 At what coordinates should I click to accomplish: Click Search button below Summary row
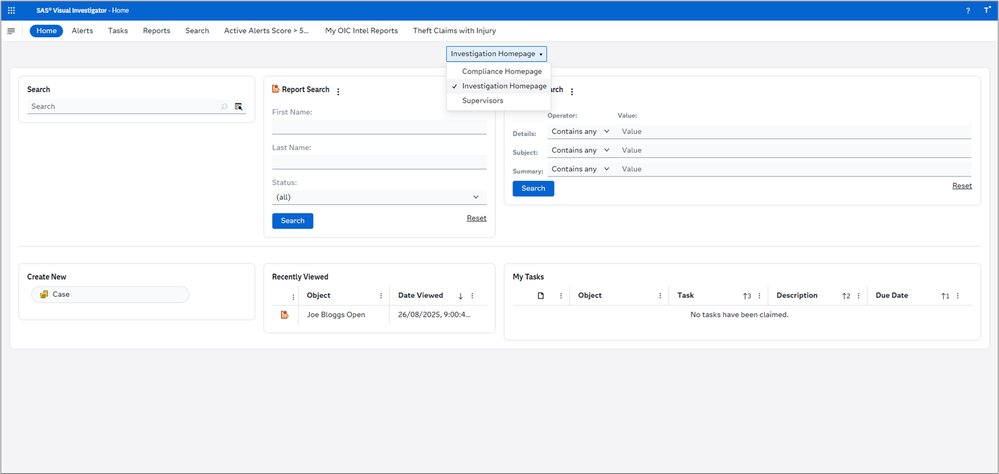[533, 189]
